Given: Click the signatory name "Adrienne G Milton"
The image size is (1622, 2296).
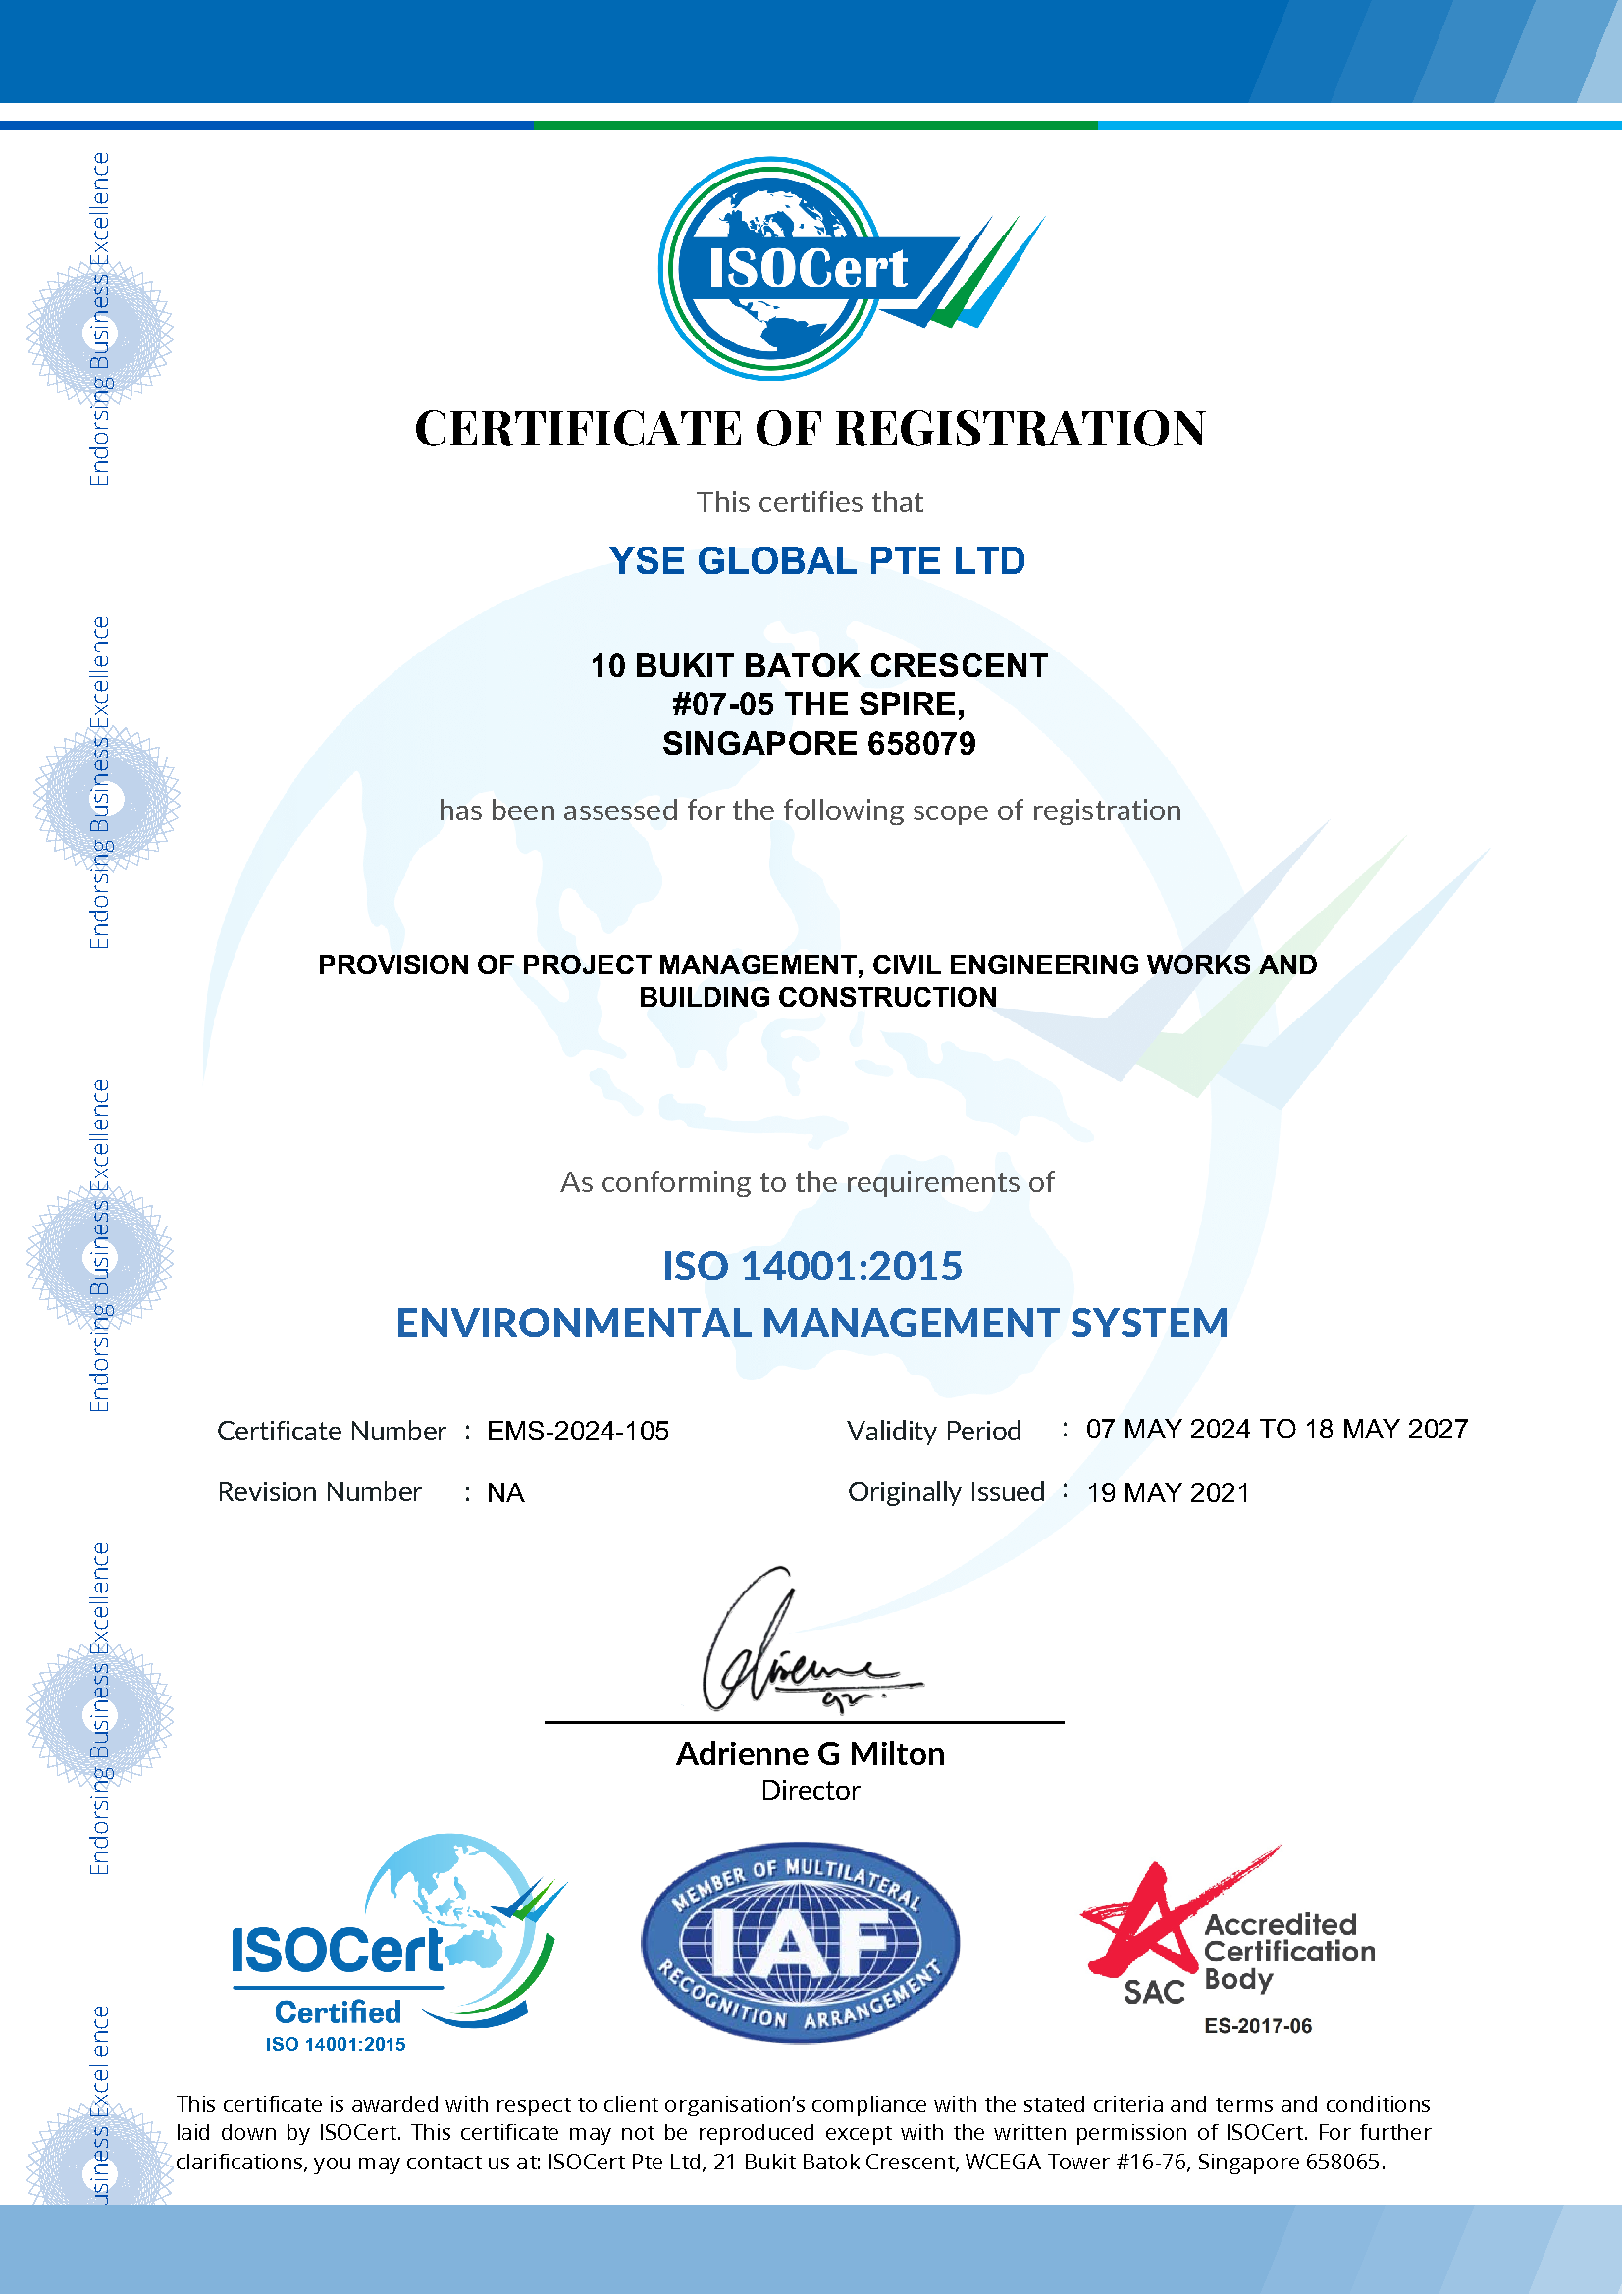Looking at the screenshot, I should click(810, 1755).
